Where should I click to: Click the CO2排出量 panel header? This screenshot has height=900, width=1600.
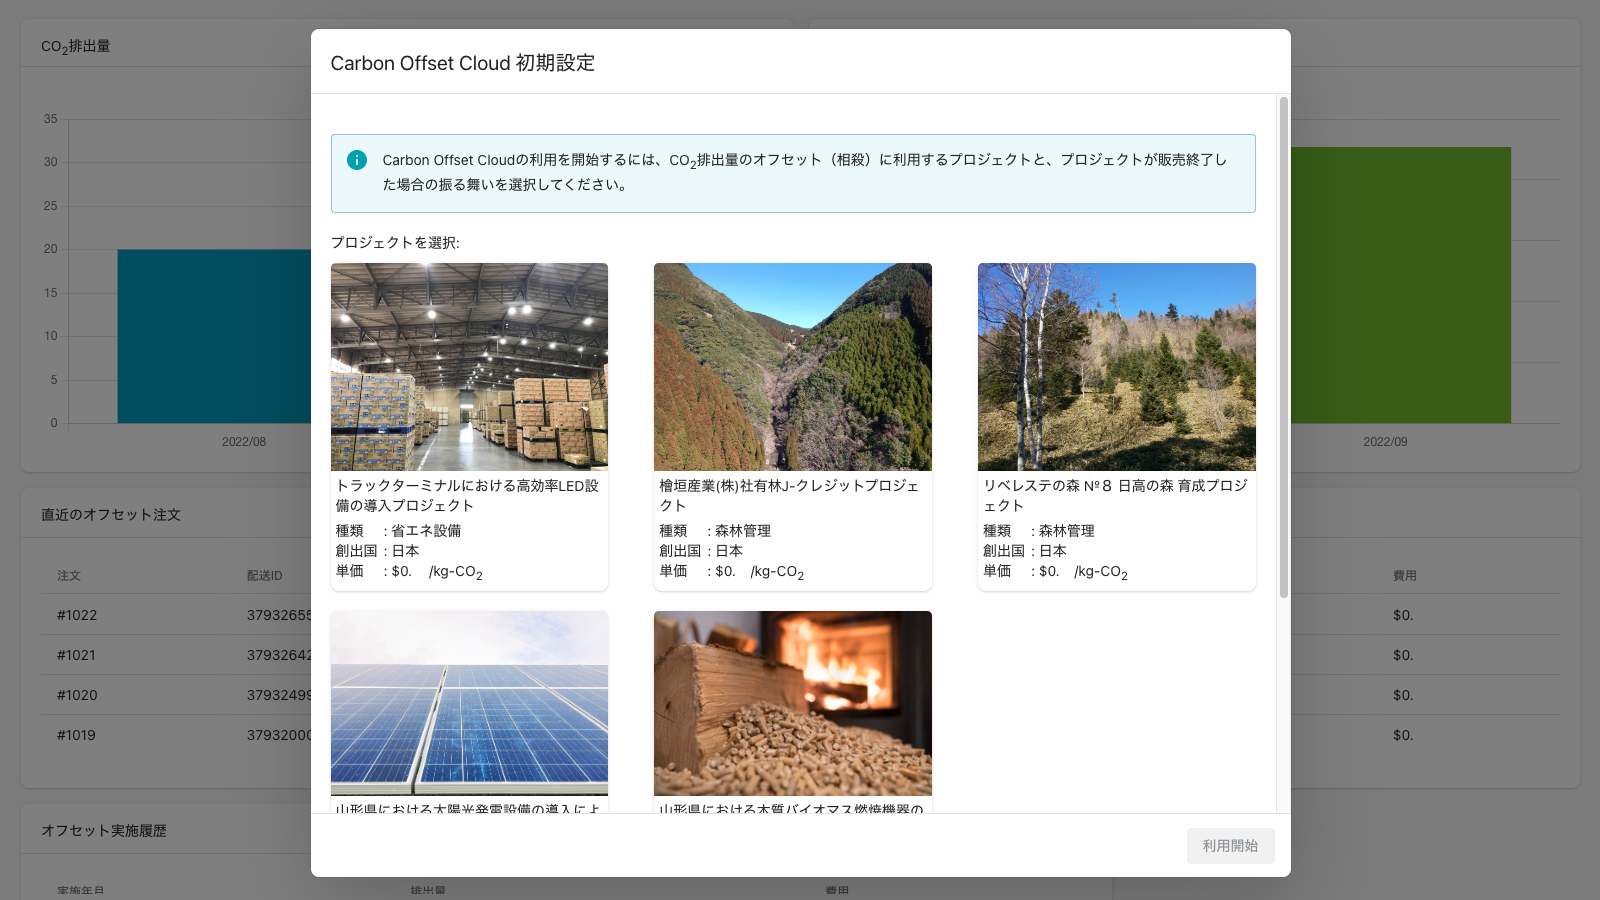click(x=75, y=44)
